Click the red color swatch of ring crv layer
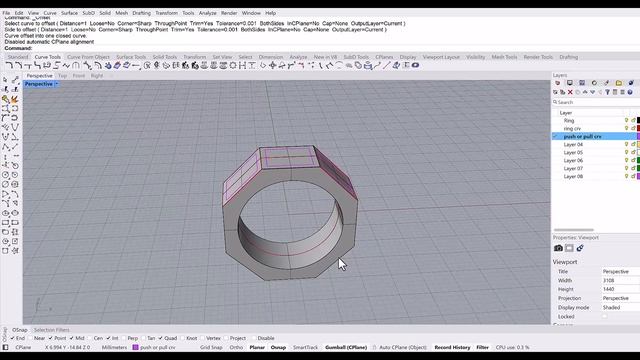The width and height of the screenshot is (640, 360). pos(638,129)
